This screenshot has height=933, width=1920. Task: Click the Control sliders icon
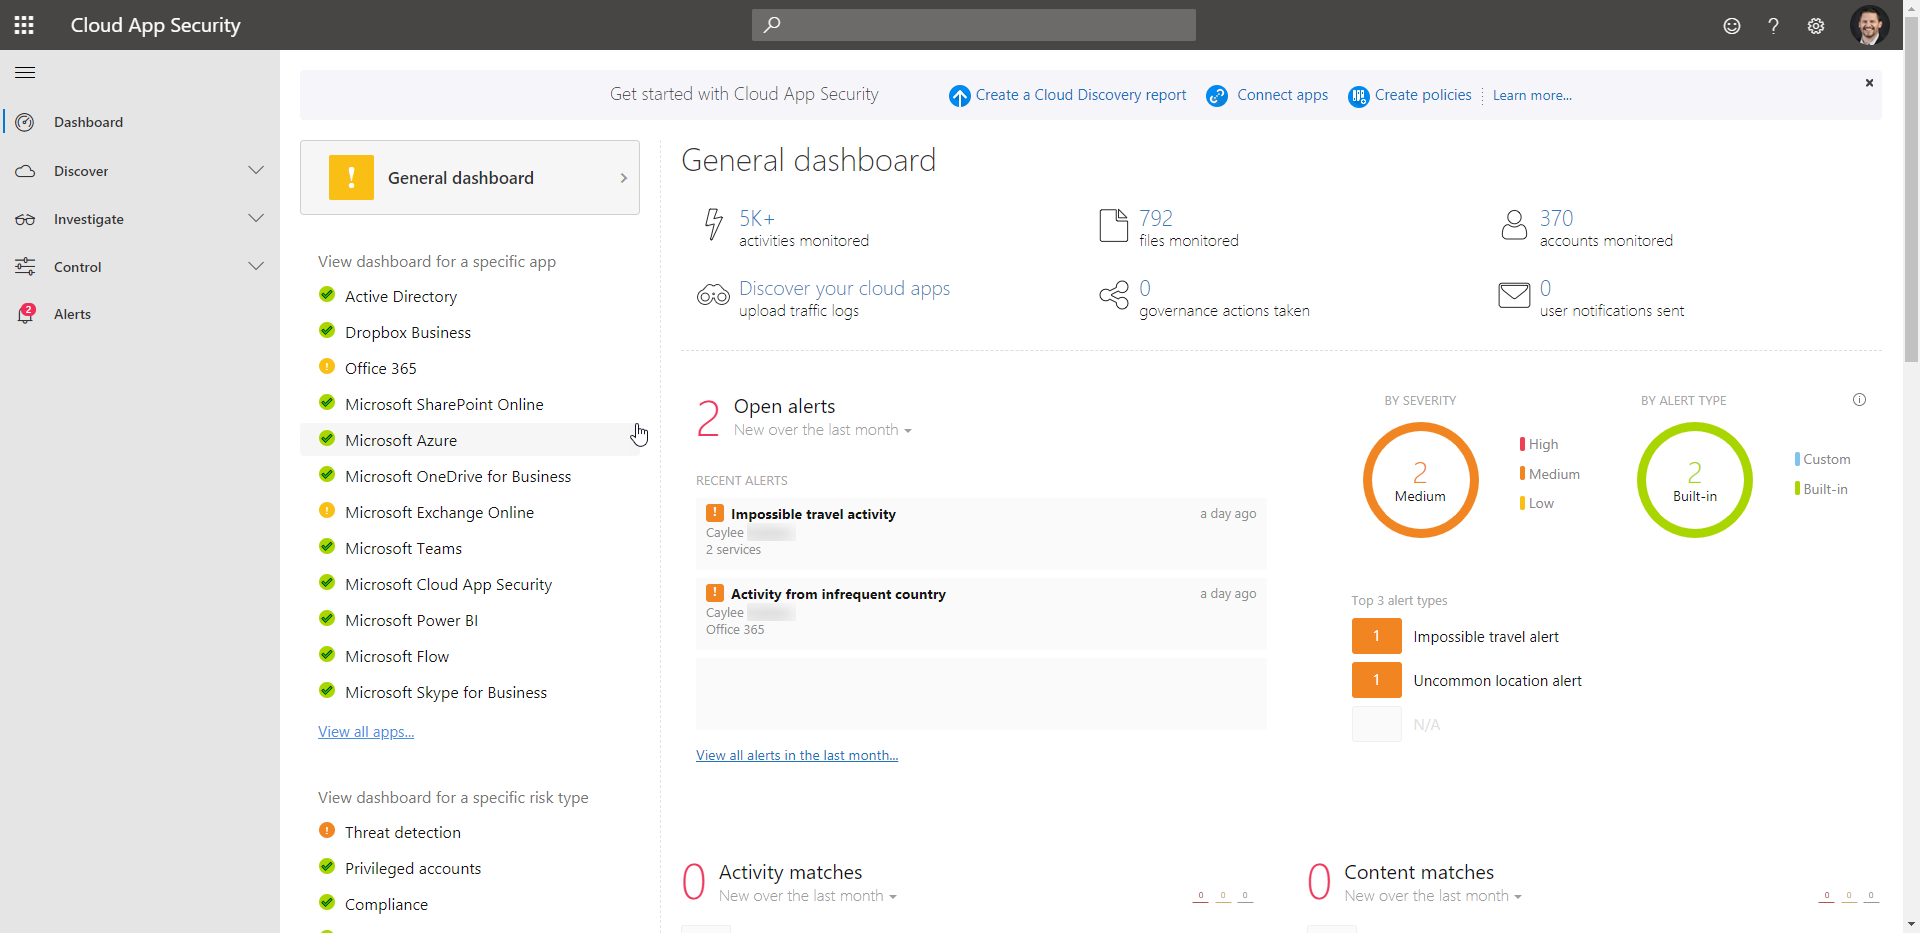point(25,267)
